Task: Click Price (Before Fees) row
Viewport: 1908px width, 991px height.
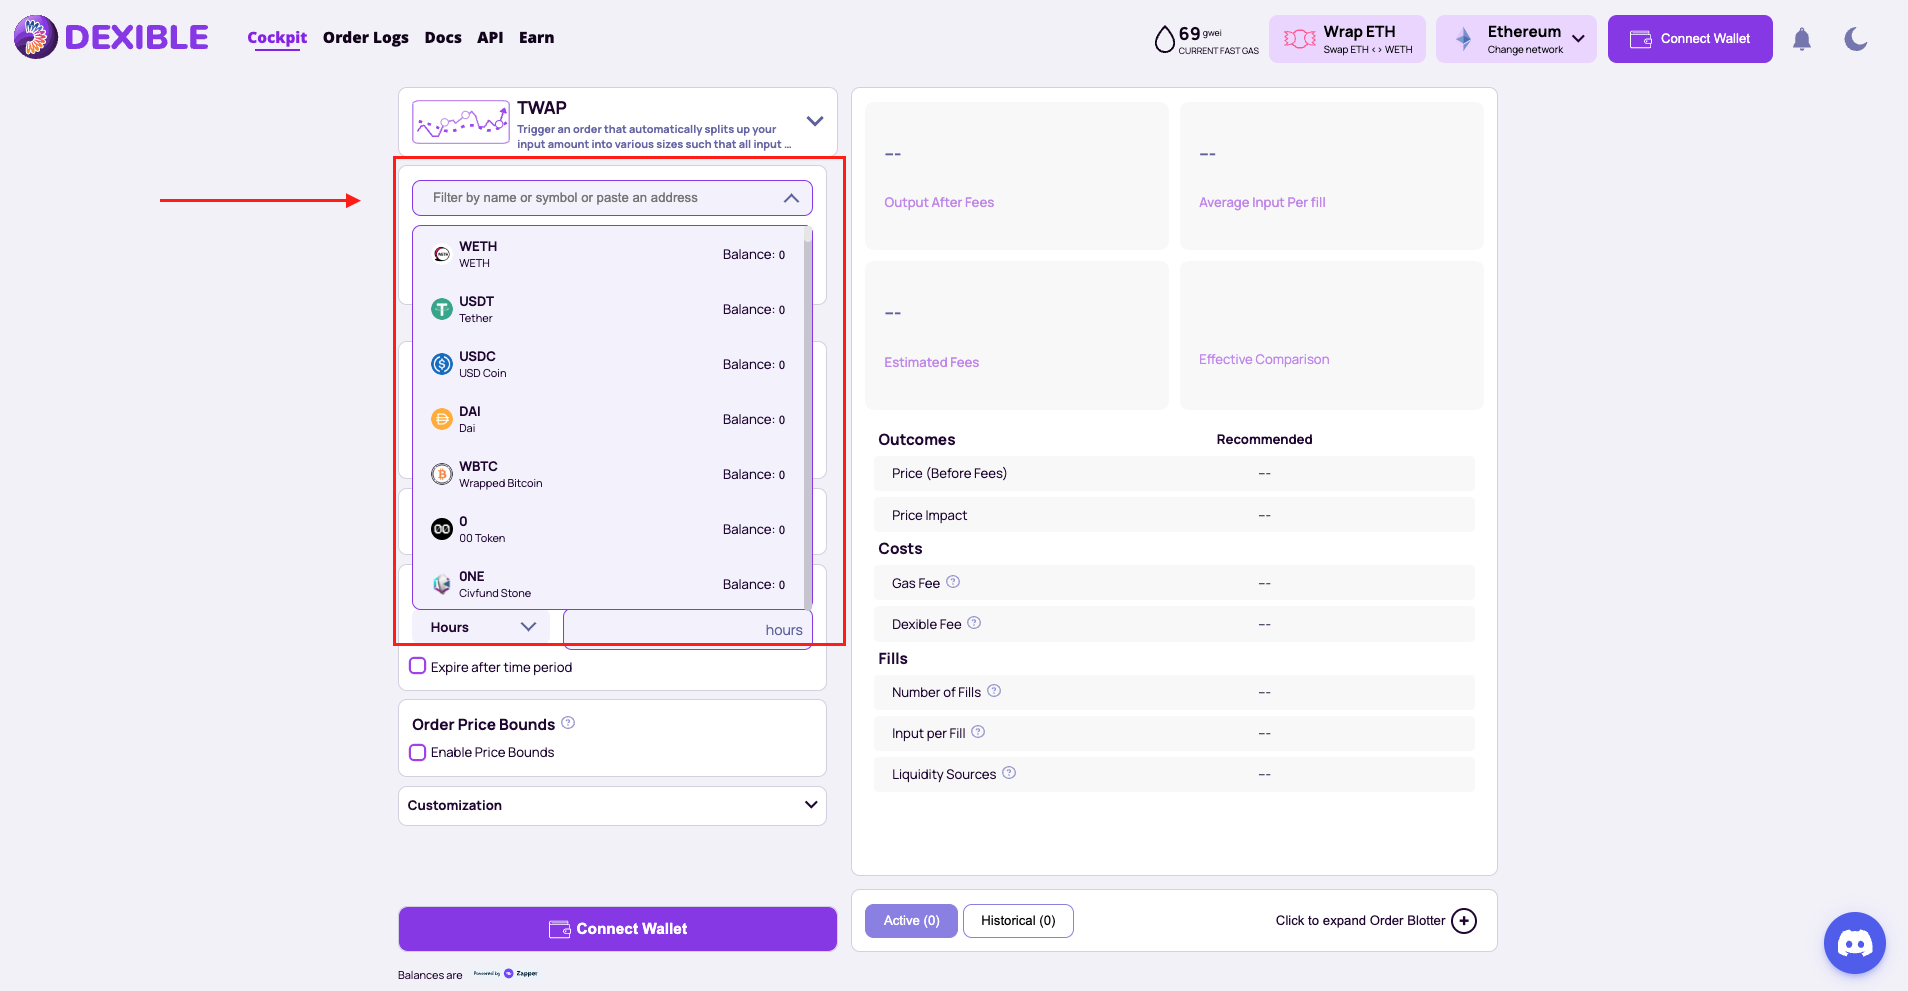Action: [x=1174, y=473]
